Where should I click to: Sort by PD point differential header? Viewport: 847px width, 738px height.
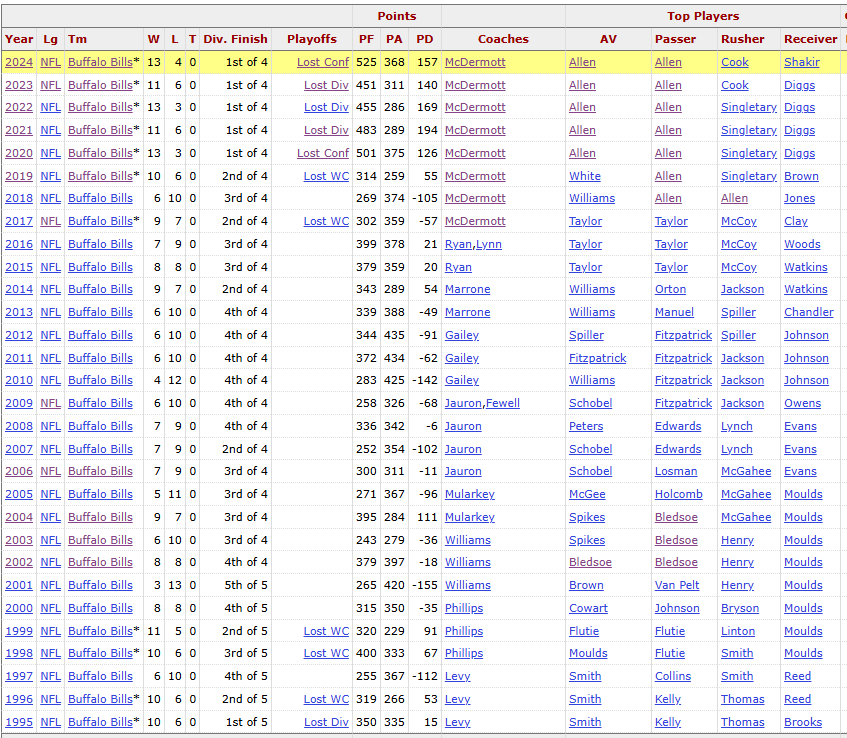click(425, 39)
